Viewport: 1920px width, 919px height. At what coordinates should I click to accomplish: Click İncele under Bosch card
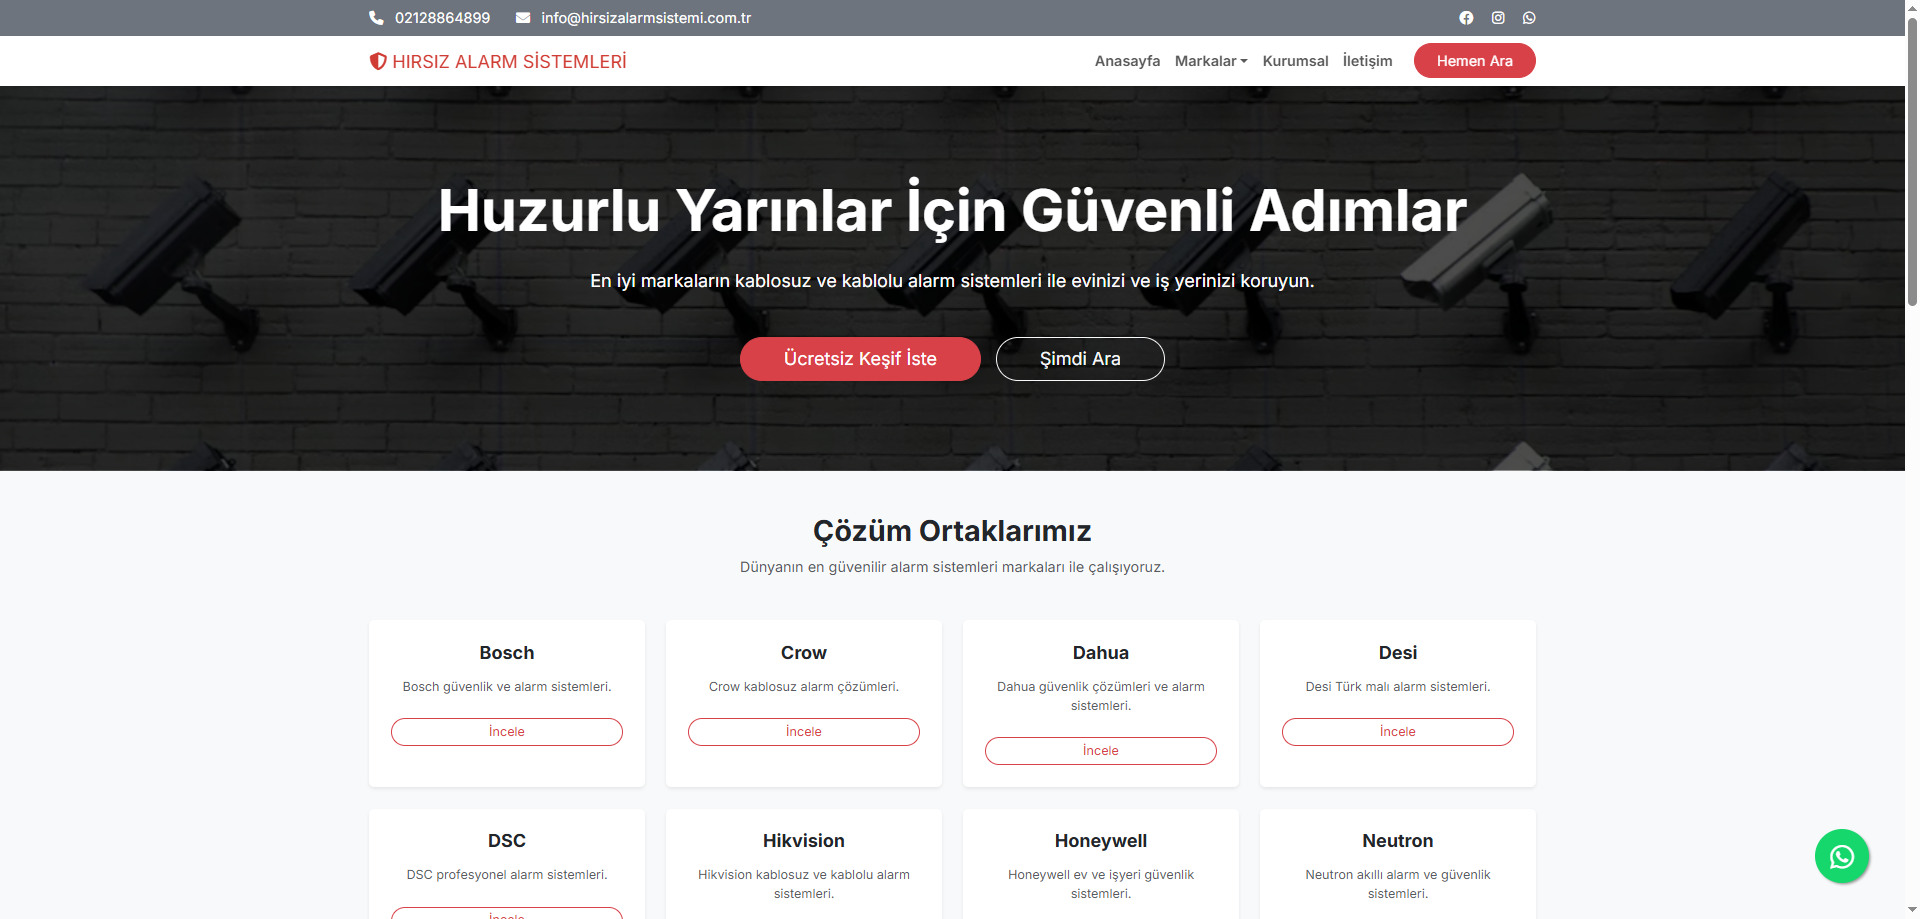click(507, 732)
